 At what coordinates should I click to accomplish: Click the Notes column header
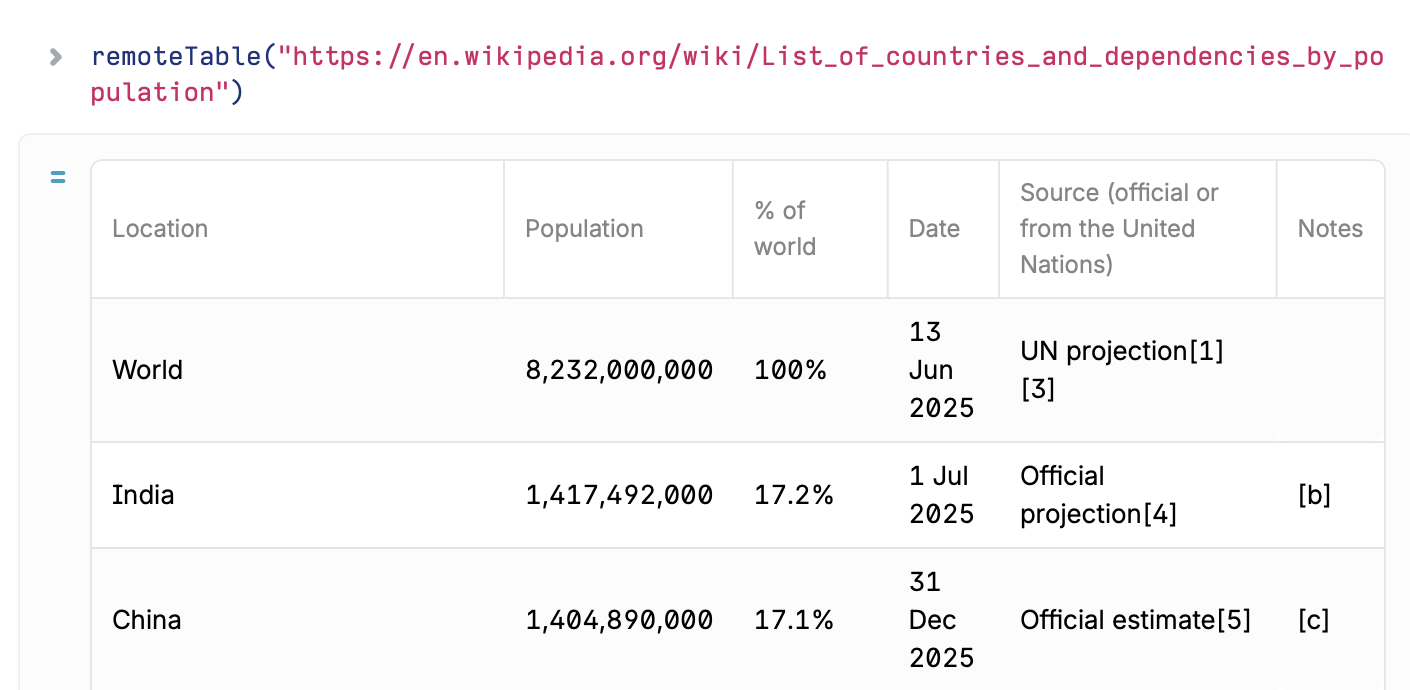1330,228
